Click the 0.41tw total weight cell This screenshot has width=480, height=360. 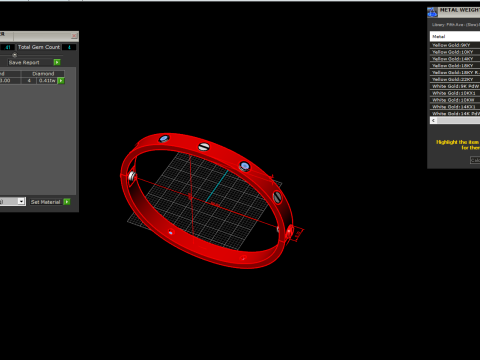(x=47, y=81)
